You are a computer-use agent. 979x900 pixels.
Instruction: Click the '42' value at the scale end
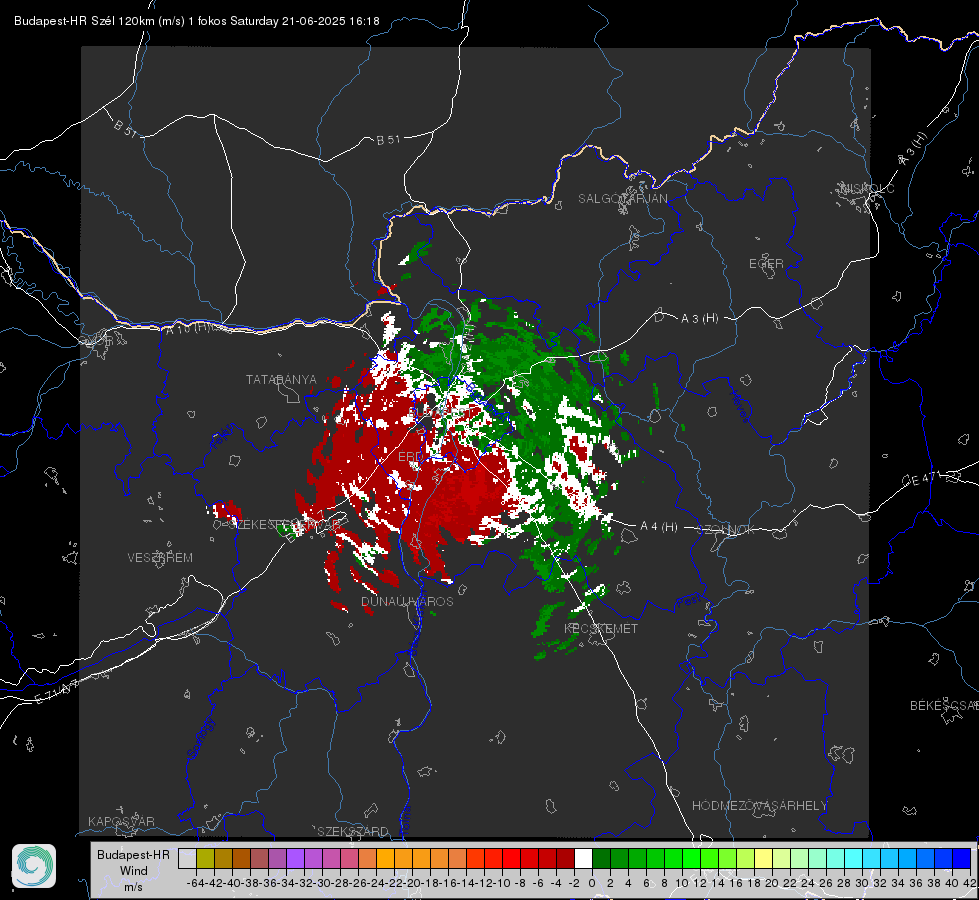click(970, 883)
